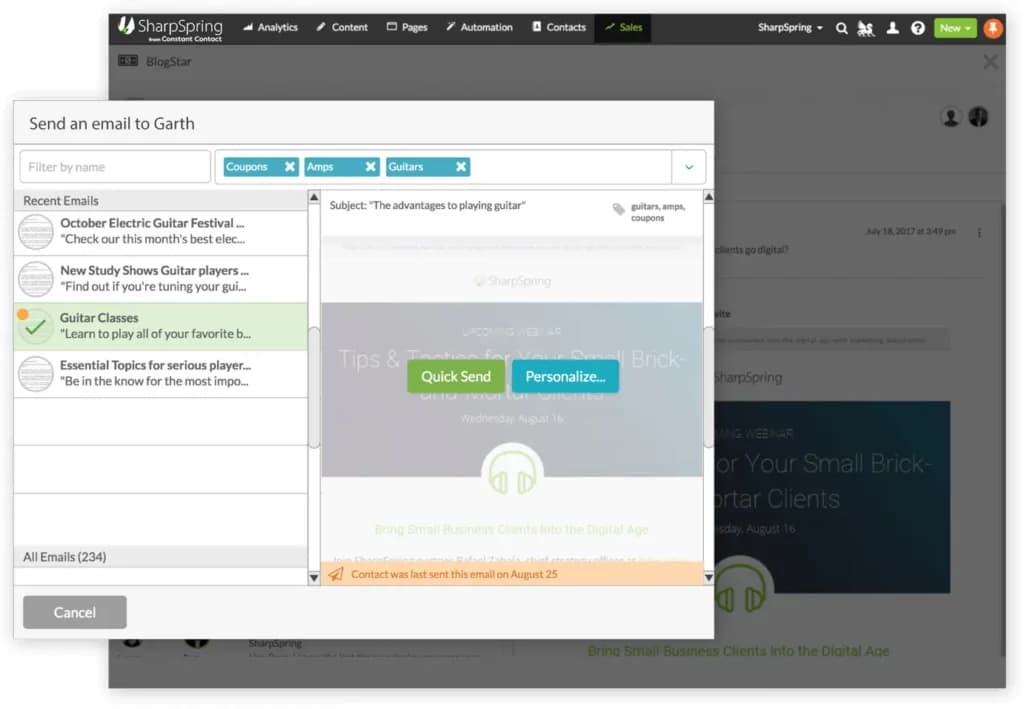Screen dimensions: 1024x709
Task: Open the Automation menu
Action: (x=479, y=27)
